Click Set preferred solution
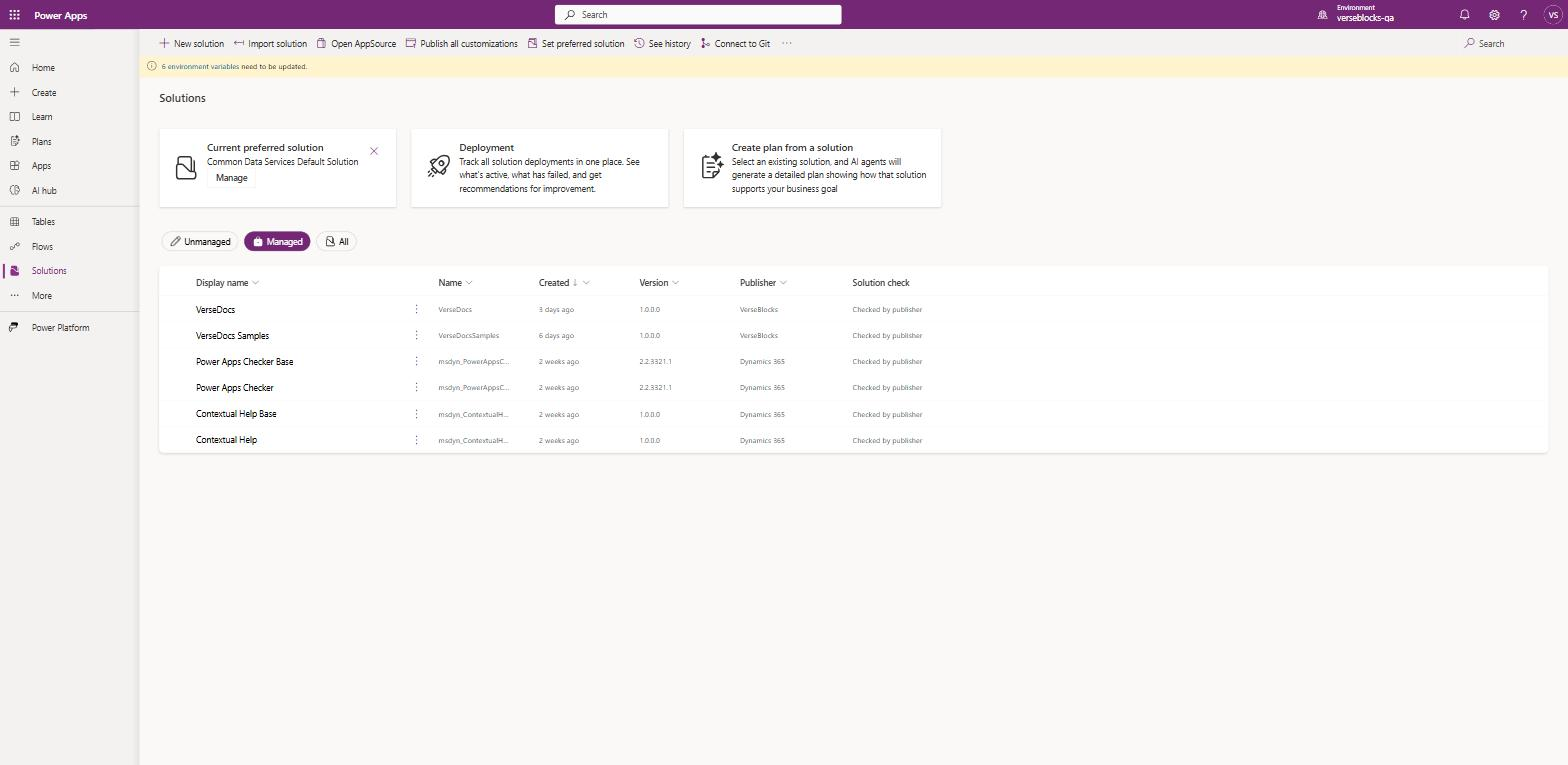1568x765 pixels. click(x=575, y=43)
